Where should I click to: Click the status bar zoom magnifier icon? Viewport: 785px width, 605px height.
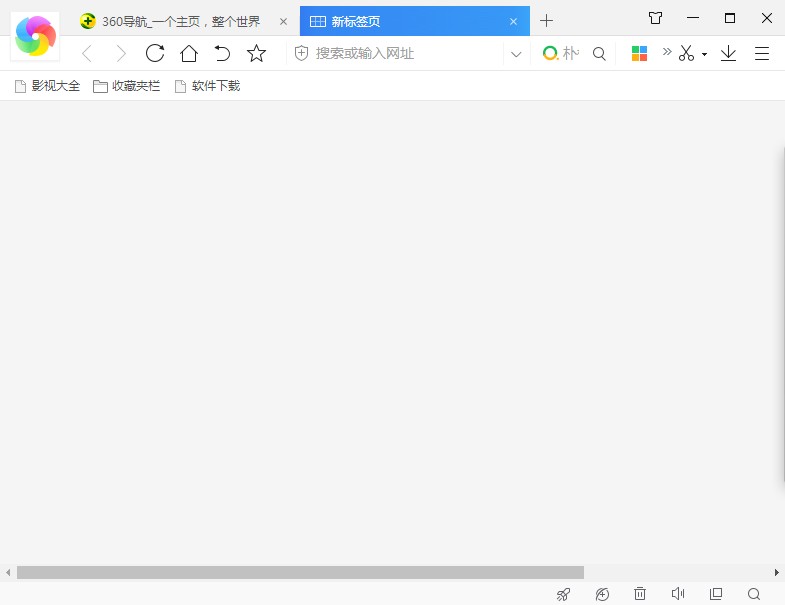click(x=754, y=594)
